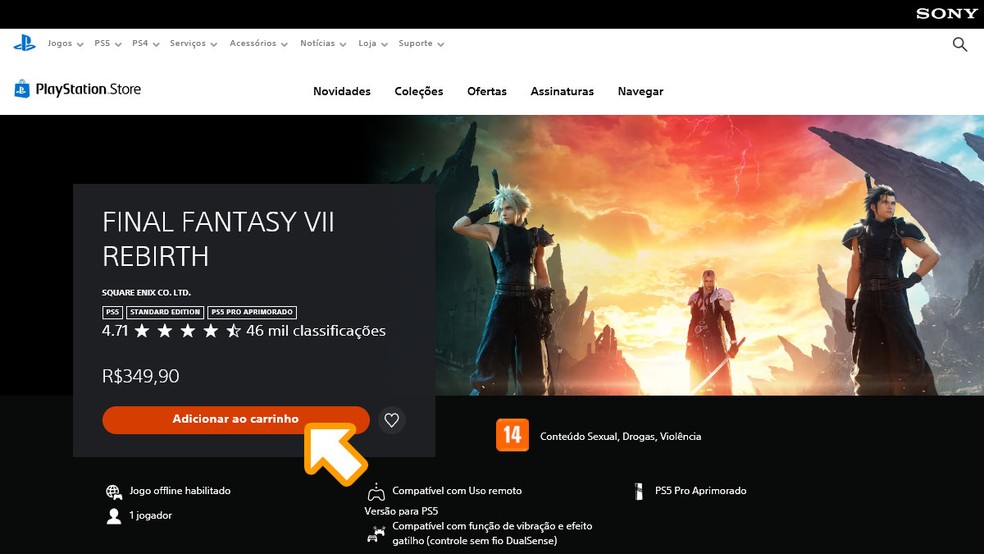Click the star rating row
The width and height of the screenshot is (984, 554).
tap(187, 331)
